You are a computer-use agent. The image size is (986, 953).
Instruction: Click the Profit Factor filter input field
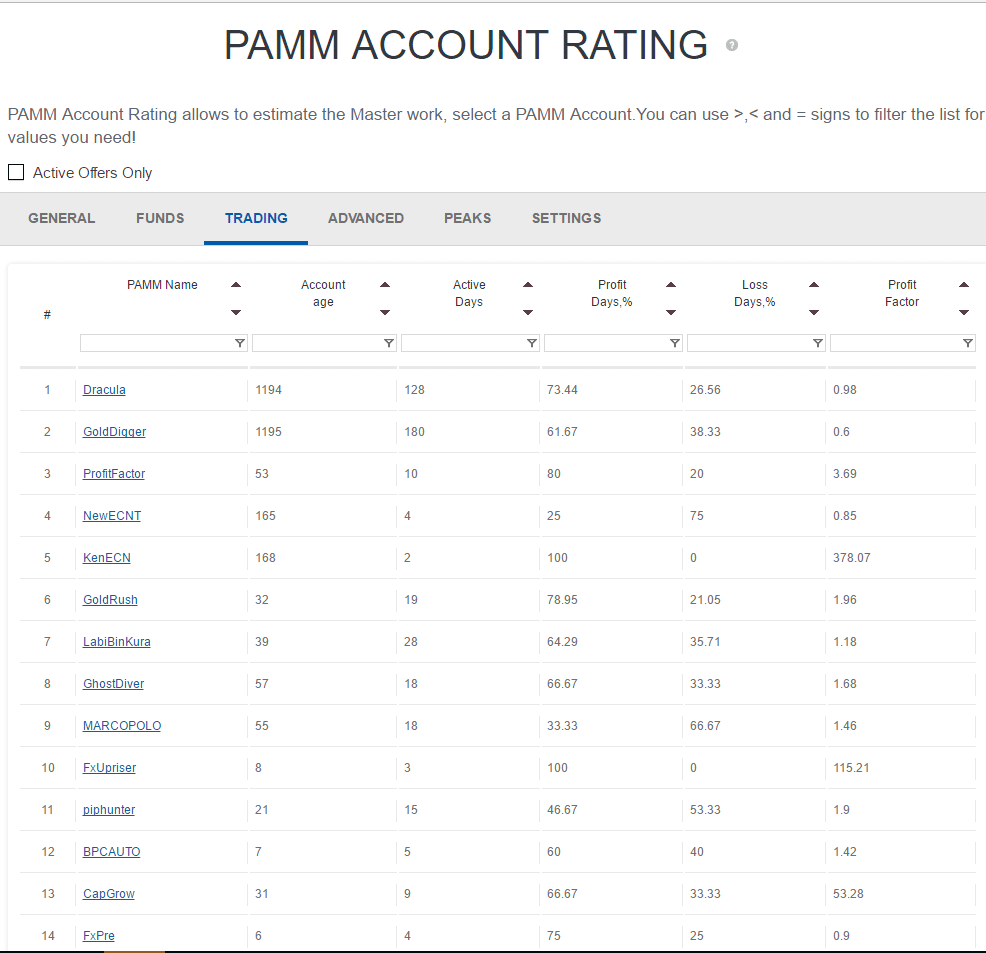[895, 343]
